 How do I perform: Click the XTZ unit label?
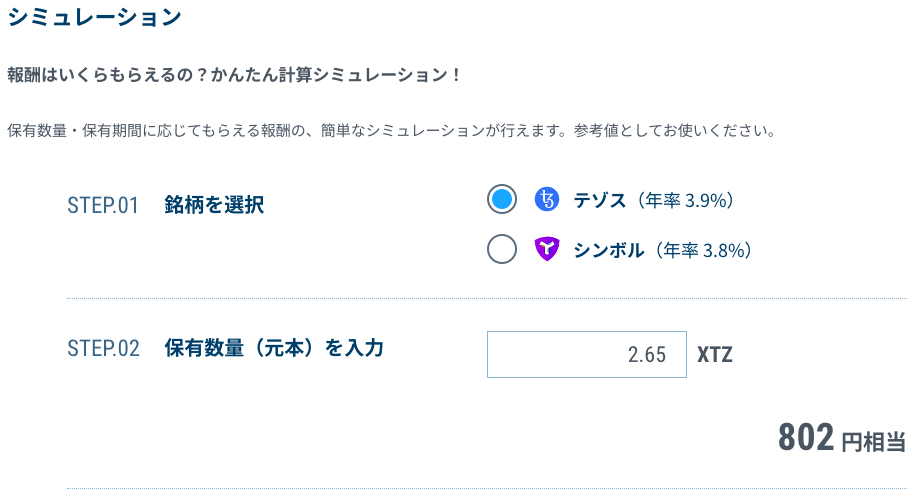click(x=715, y=355)
